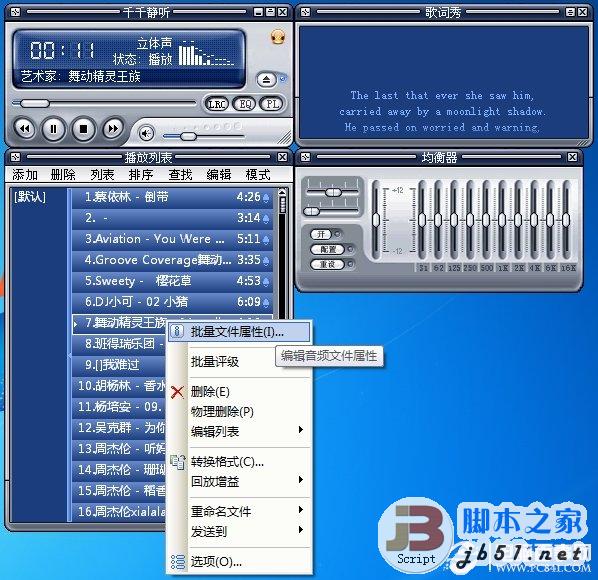Viewport: 598px width, 580px height.
Task: Select track 16.周杰伦xialala
Action: coord(119,512)
